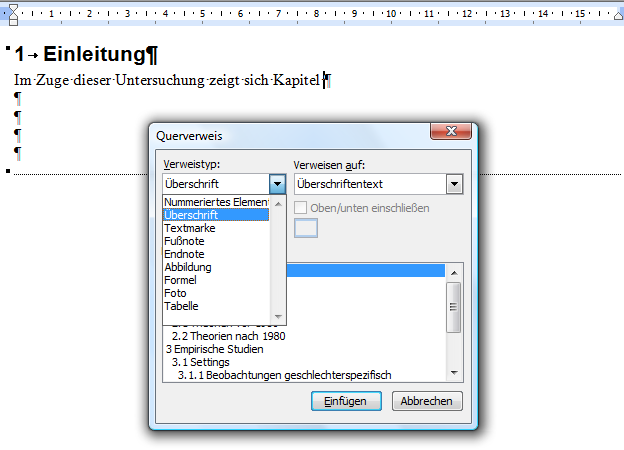Select 'Tabelle' reference type
This screenshot has height=450, width=624.
(216, 306)
